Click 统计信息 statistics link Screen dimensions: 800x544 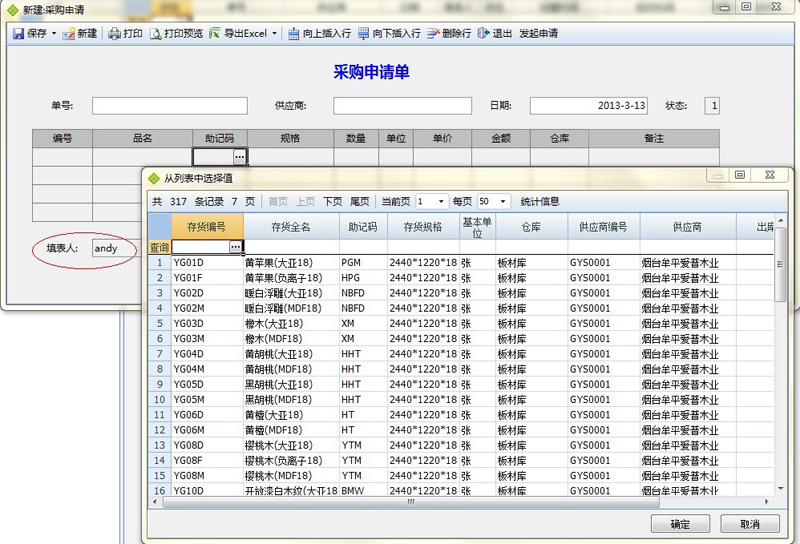tap(540, 202)
